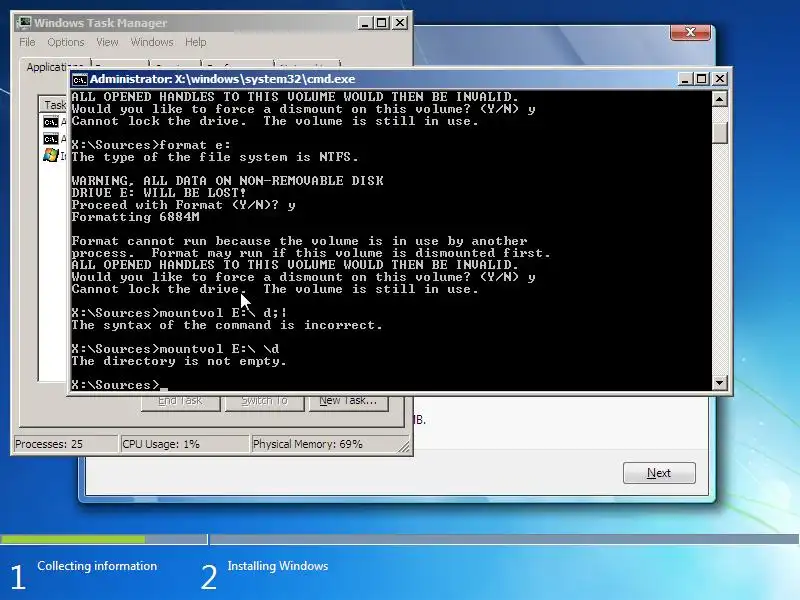Screen dimensions: 800x600
Task: Click Next in the Windows setup dialog
Action: (x=659, y=473)
